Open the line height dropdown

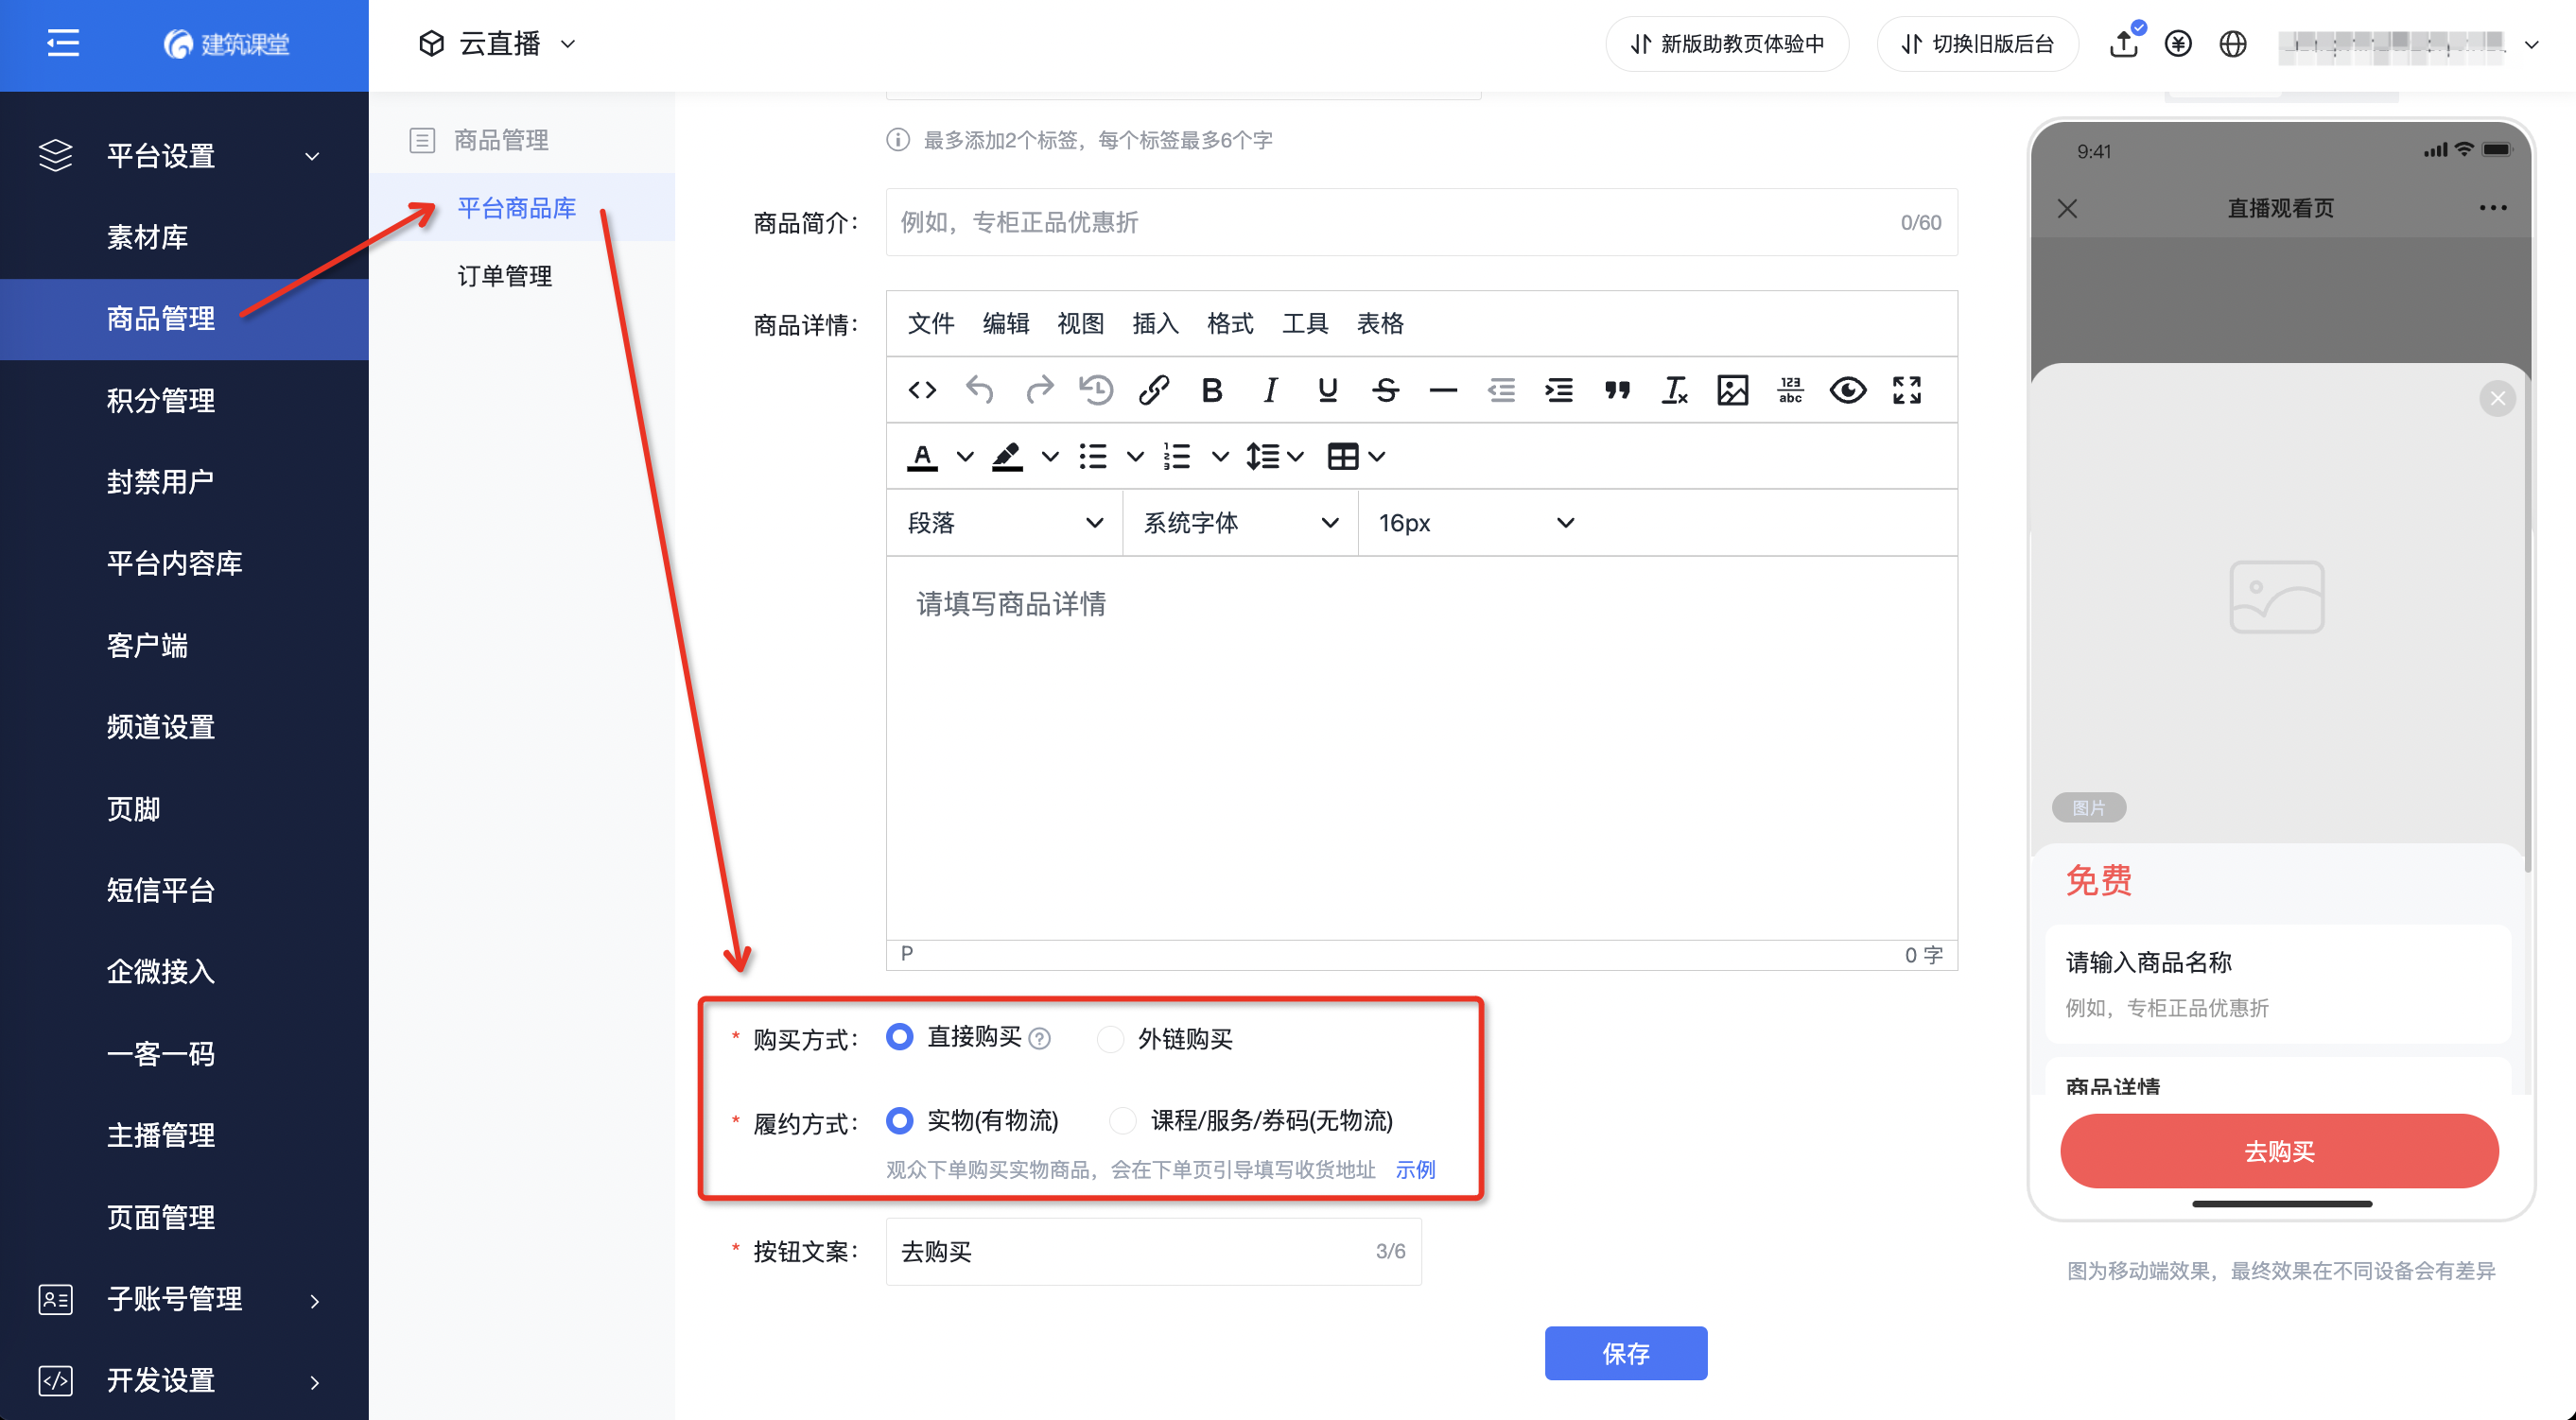point(1275,456)
